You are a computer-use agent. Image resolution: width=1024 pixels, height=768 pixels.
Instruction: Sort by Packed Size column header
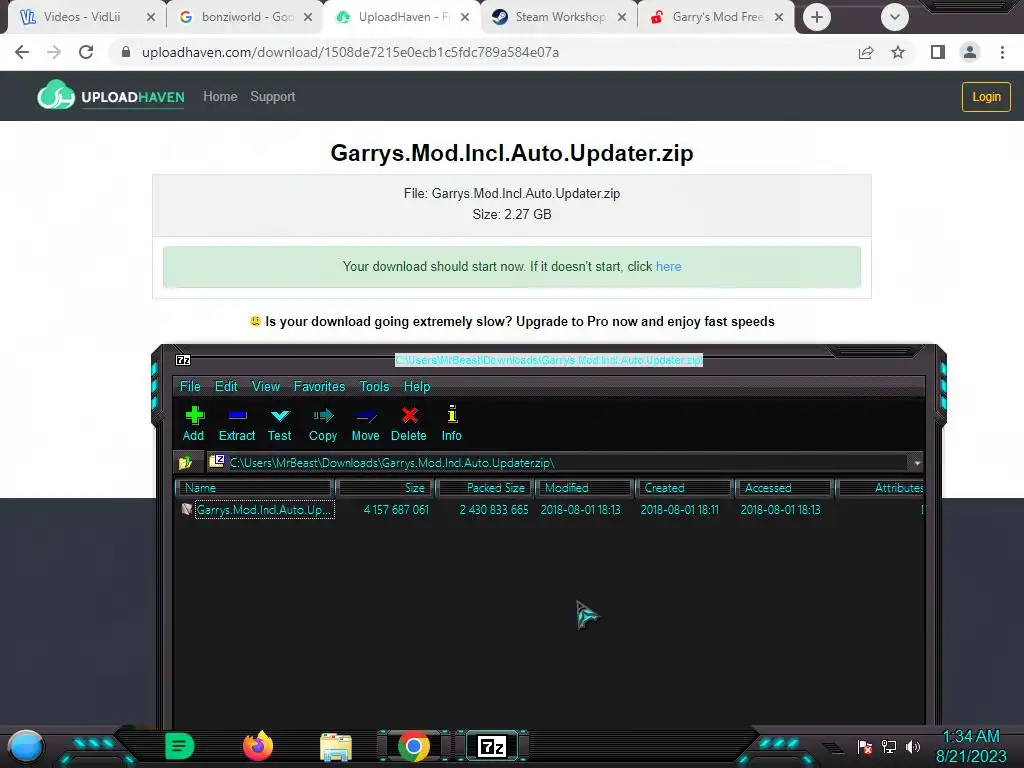click(x=486, y=488)
